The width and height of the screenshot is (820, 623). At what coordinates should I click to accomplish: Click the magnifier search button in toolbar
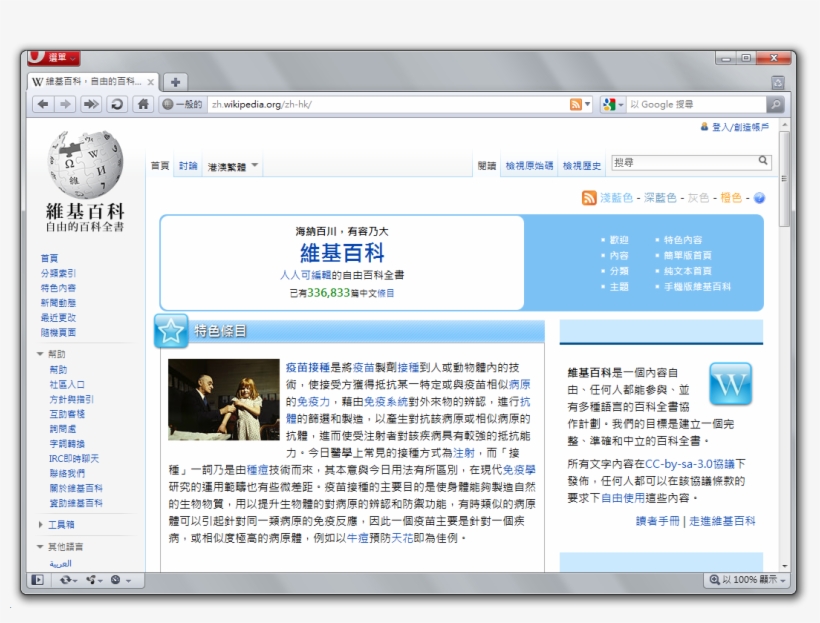coord(776,105)
